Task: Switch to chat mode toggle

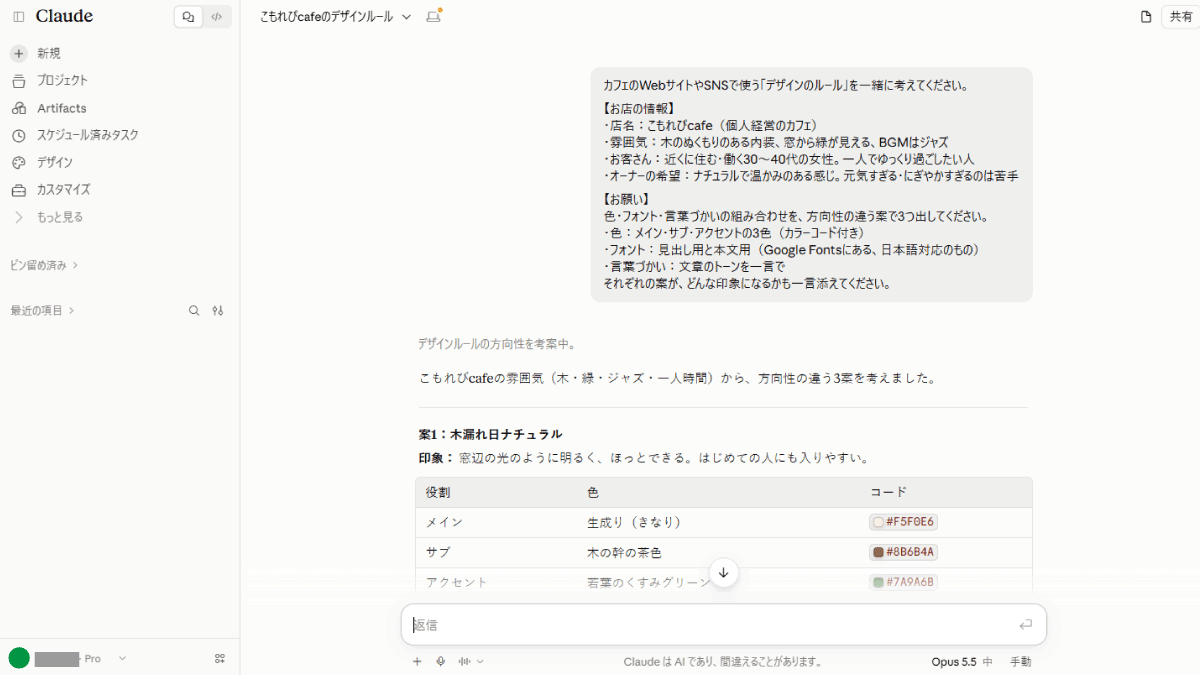Action: (188, 17)
